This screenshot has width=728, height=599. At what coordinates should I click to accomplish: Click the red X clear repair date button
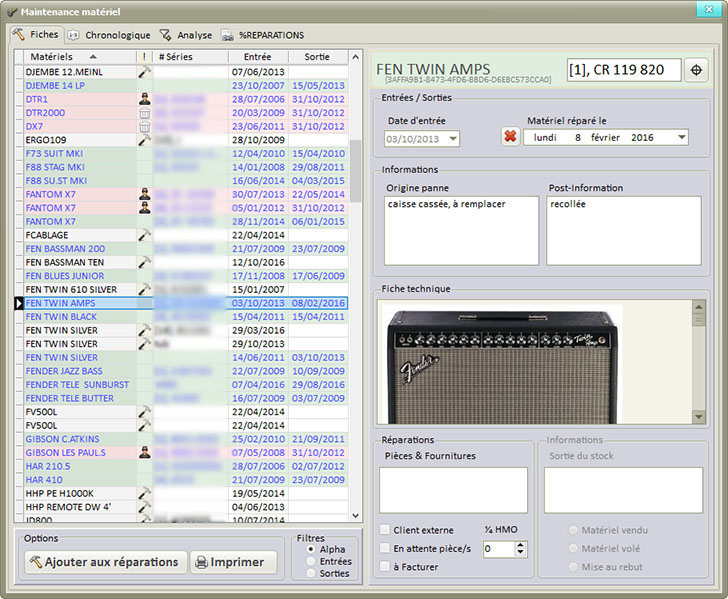[510, 137]
